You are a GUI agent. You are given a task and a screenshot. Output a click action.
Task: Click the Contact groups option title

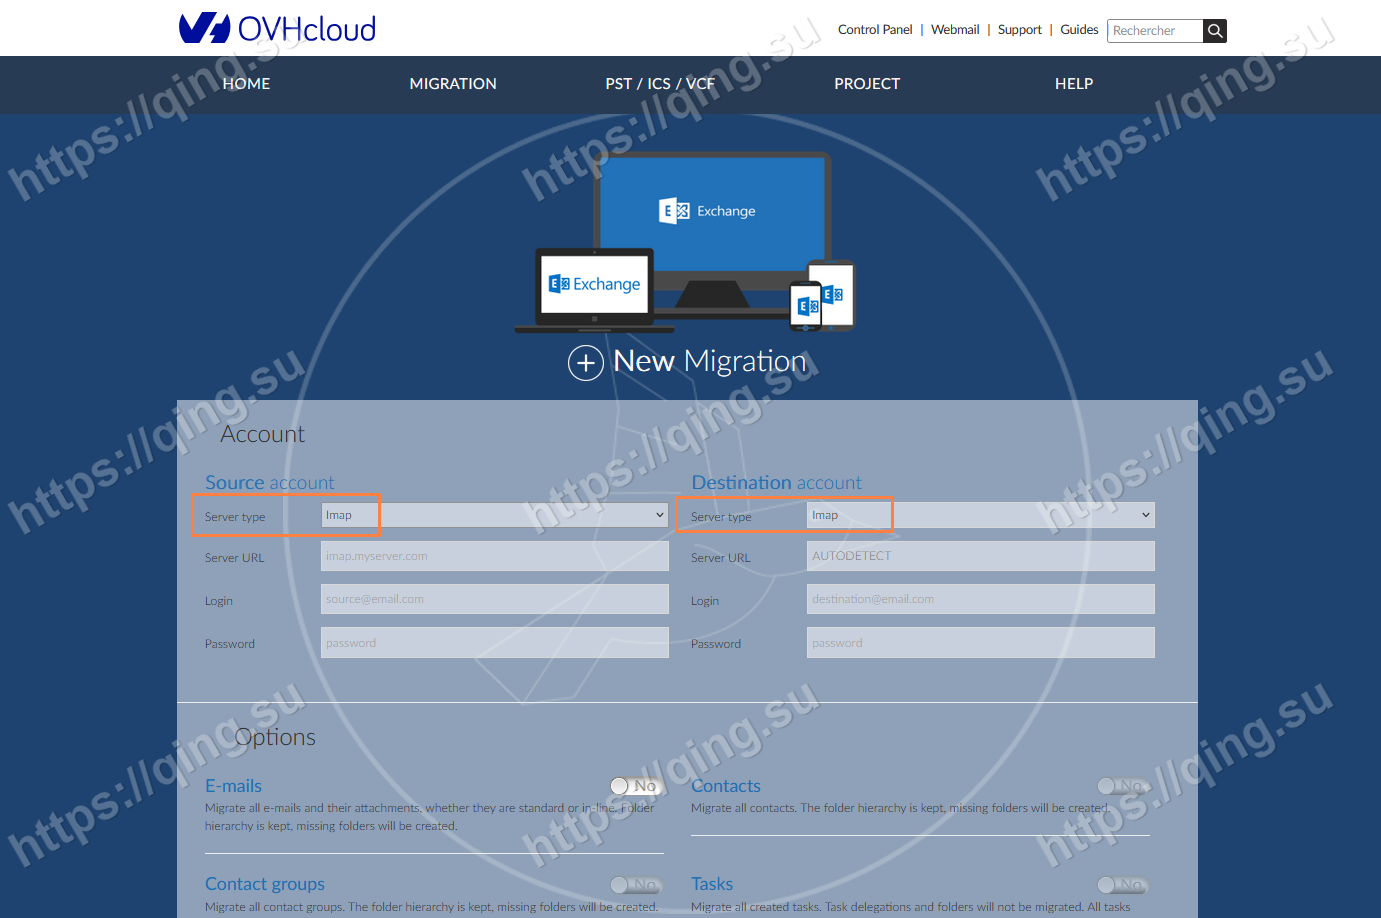click(265, 884)
